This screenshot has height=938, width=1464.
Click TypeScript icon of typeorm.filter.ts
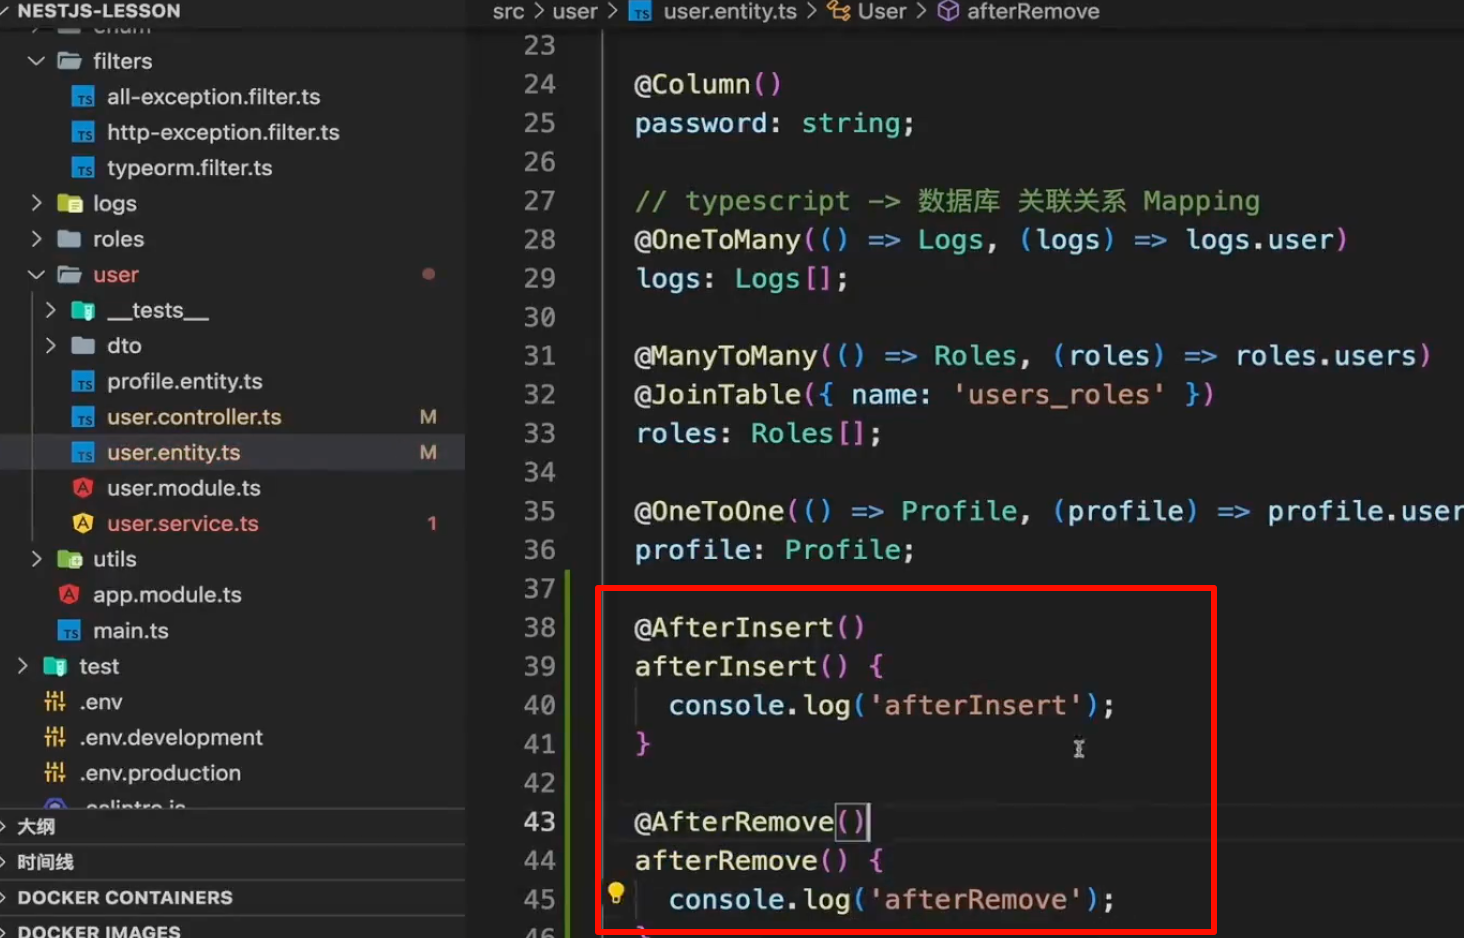coord(84,168)
